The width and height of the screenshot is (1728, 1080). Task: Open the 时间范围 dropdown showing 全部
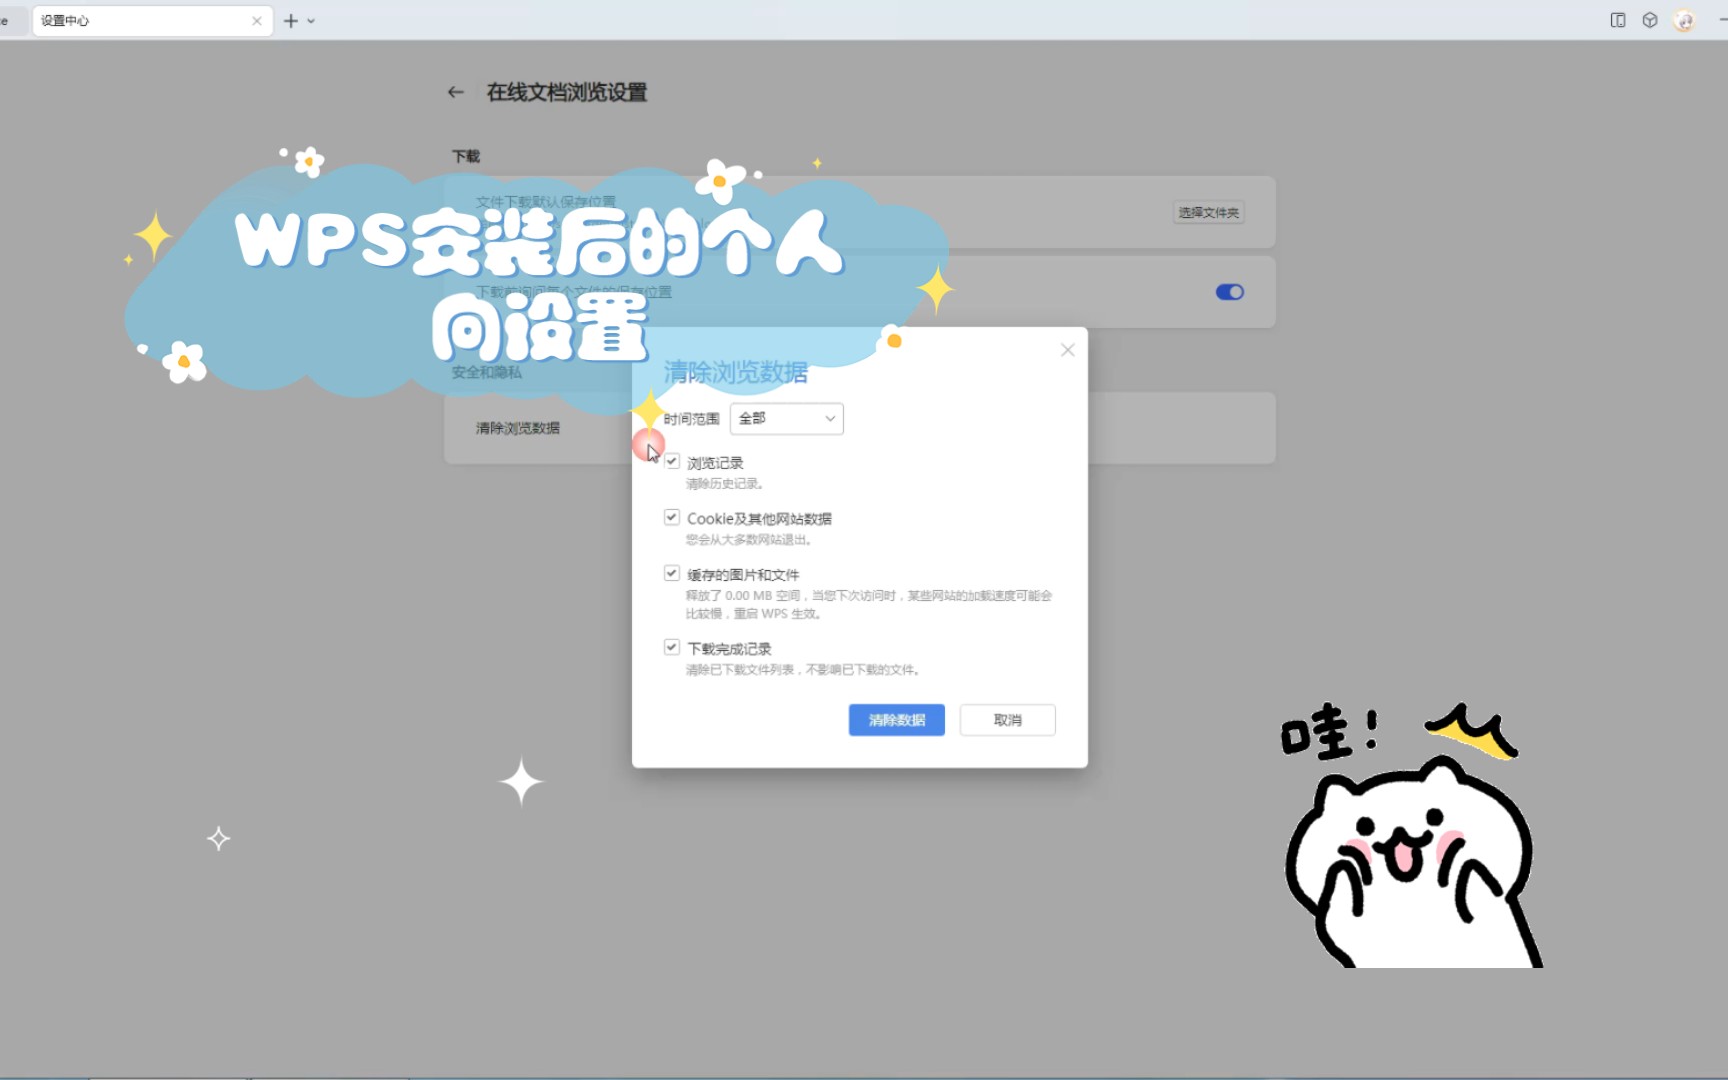[786, 418]
